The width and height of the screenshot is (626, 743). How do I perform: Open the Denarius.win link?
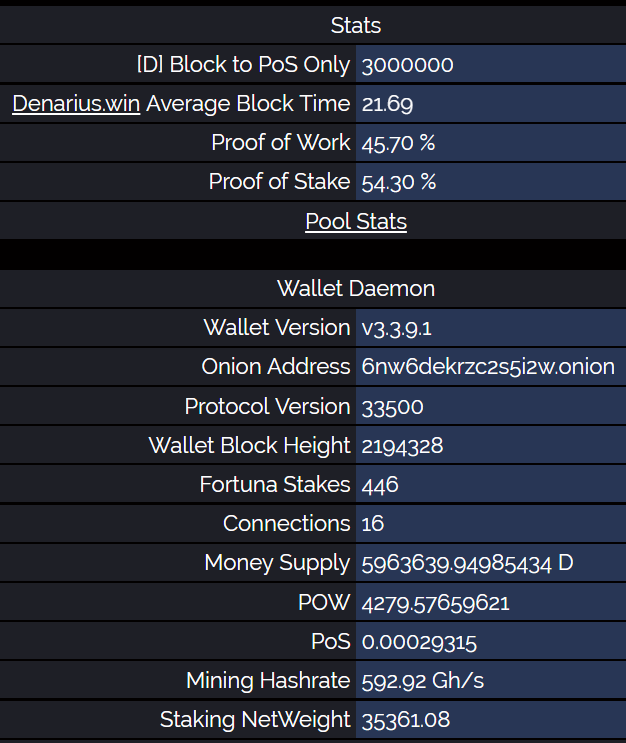click(76, 104)
